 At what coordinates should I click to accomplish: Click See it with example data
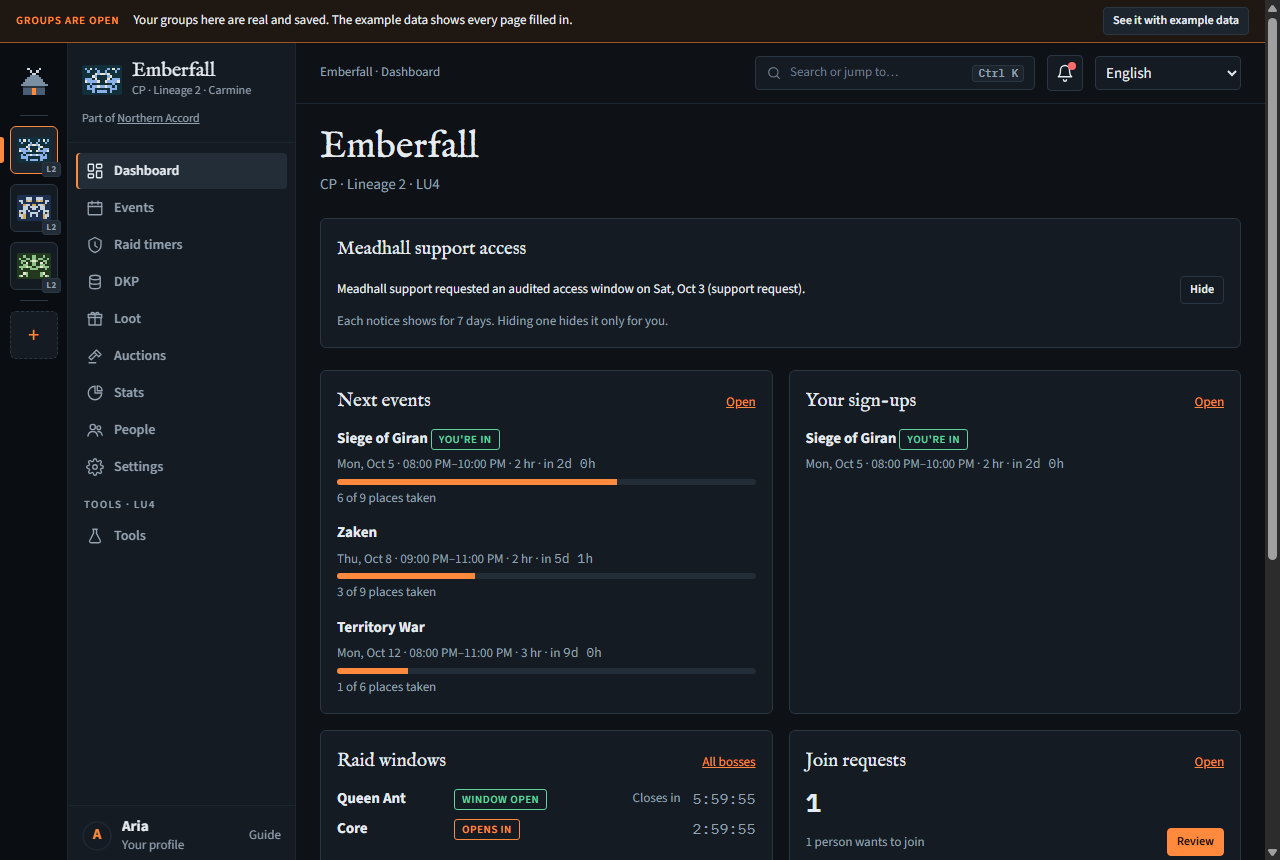tap(1175, 20)
